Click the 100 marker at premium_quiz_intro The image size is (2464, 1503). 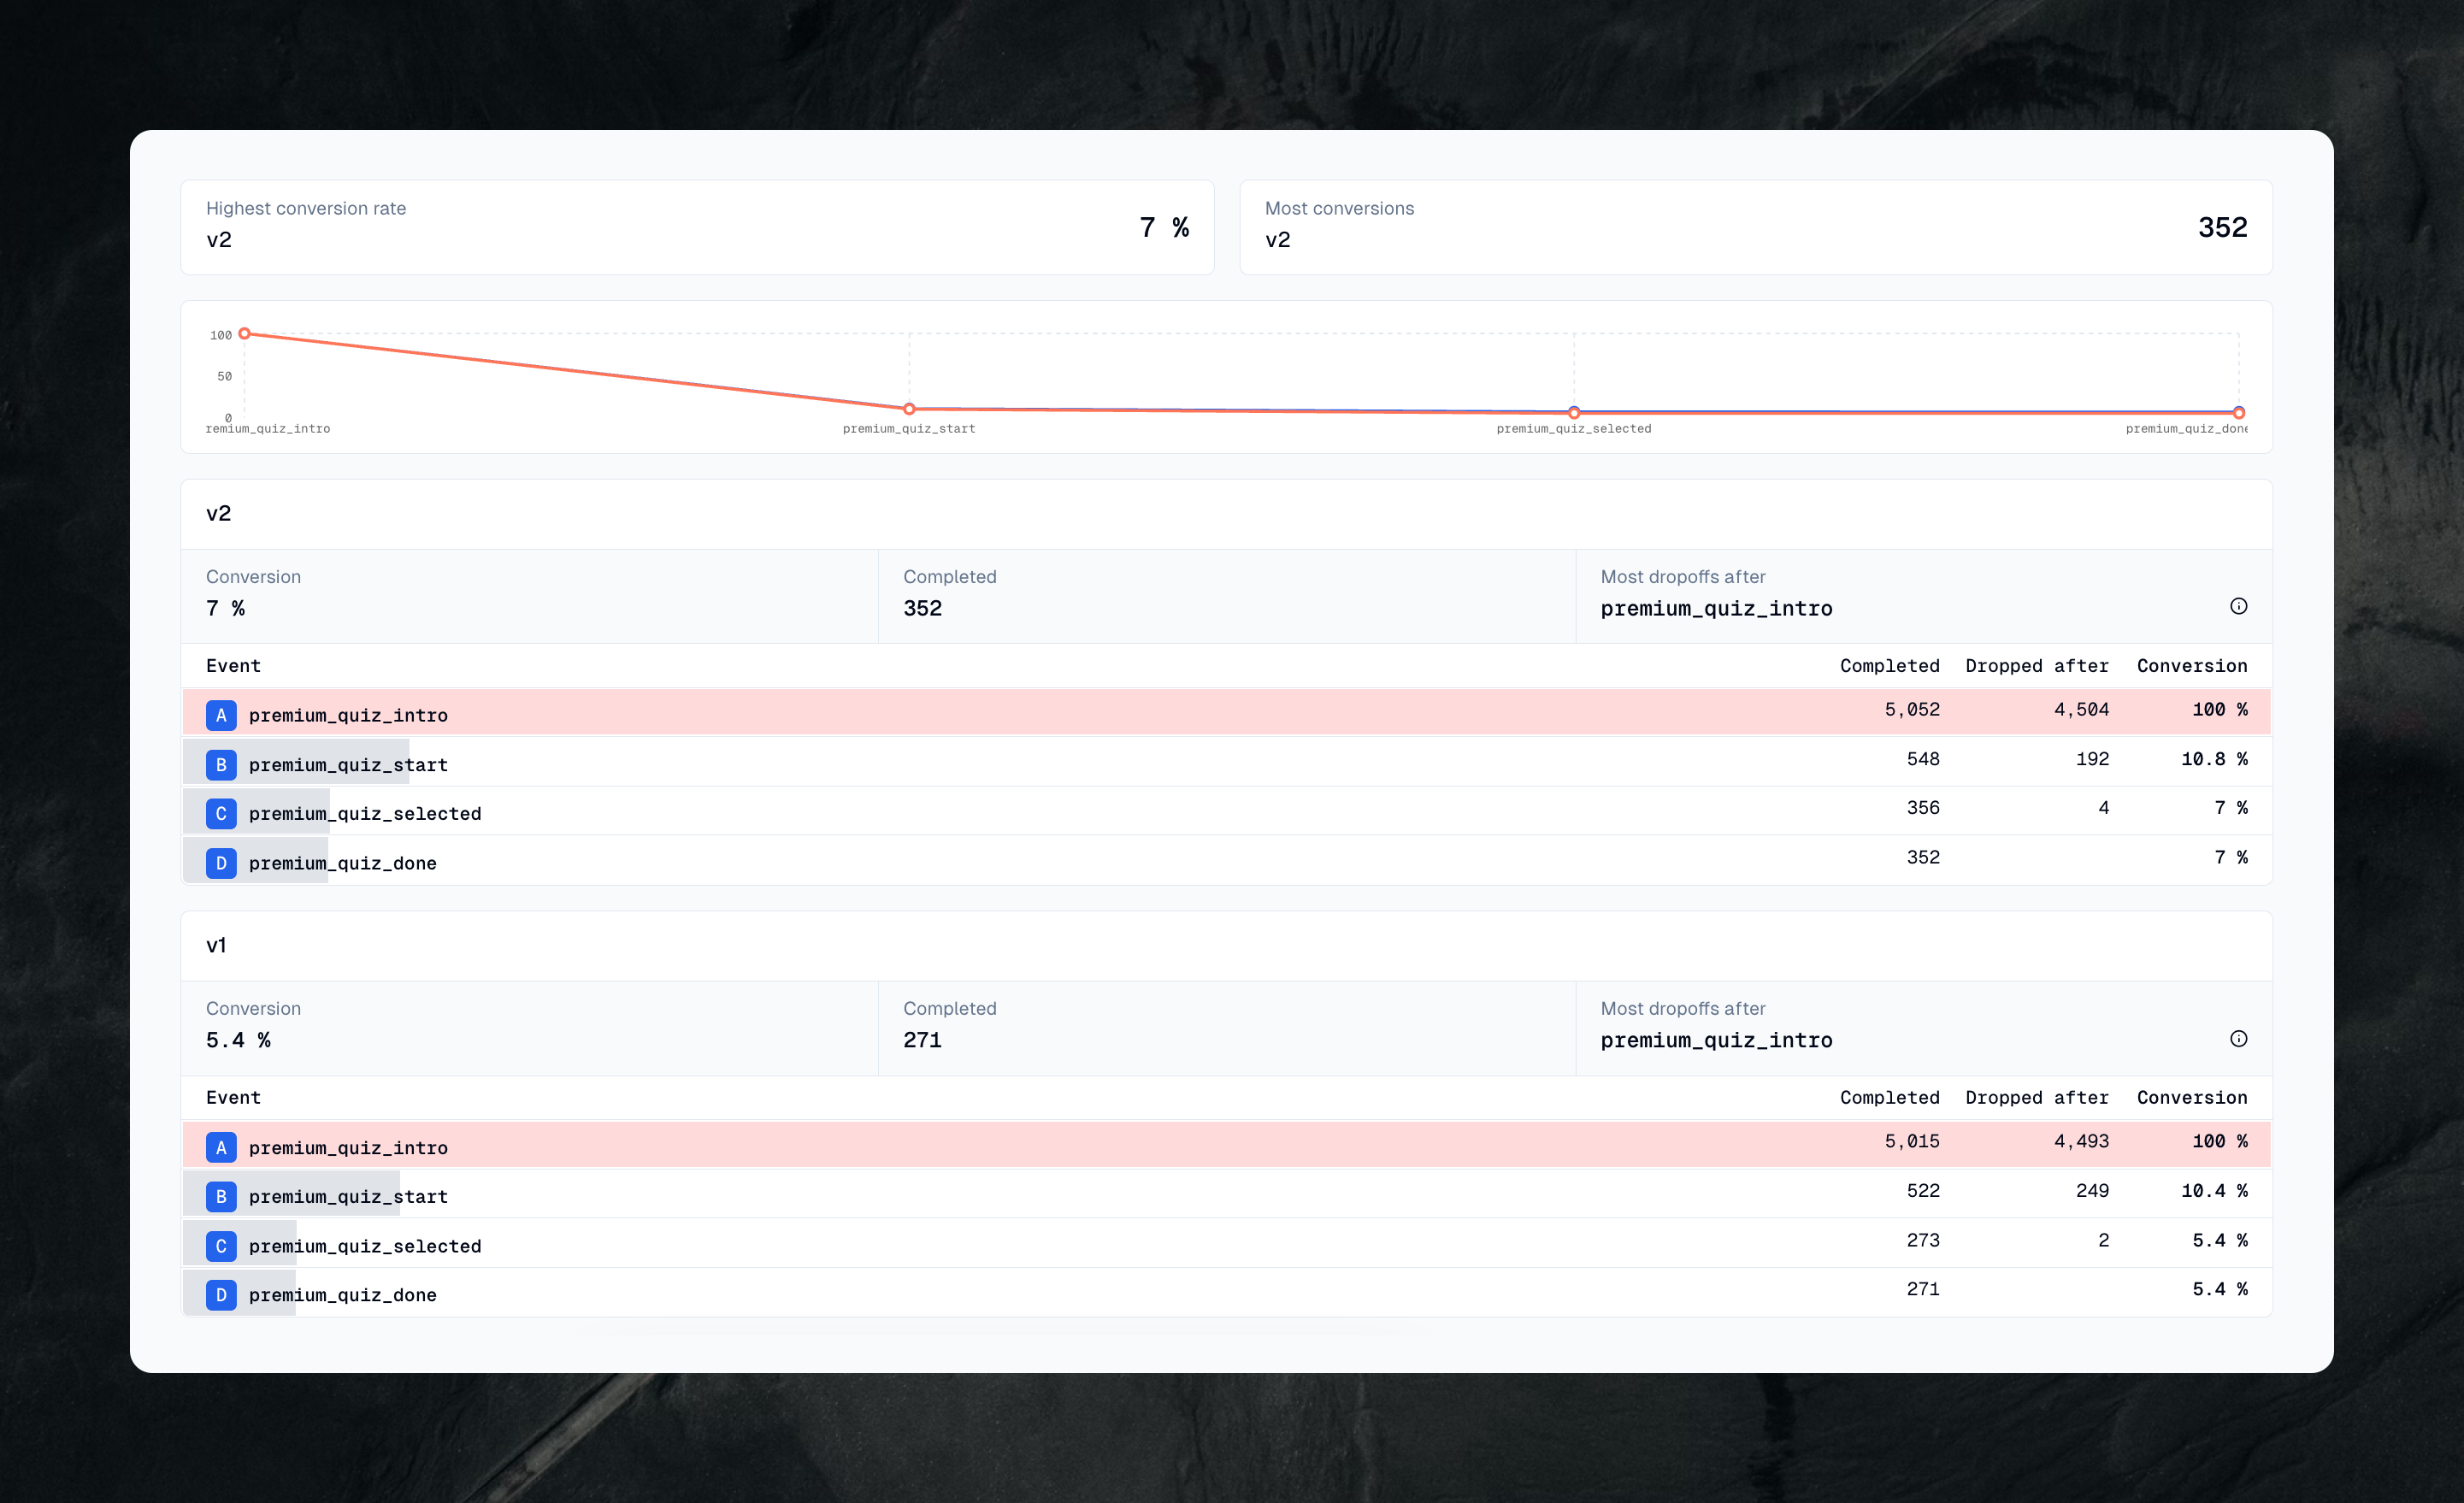[x=245, y=333]
